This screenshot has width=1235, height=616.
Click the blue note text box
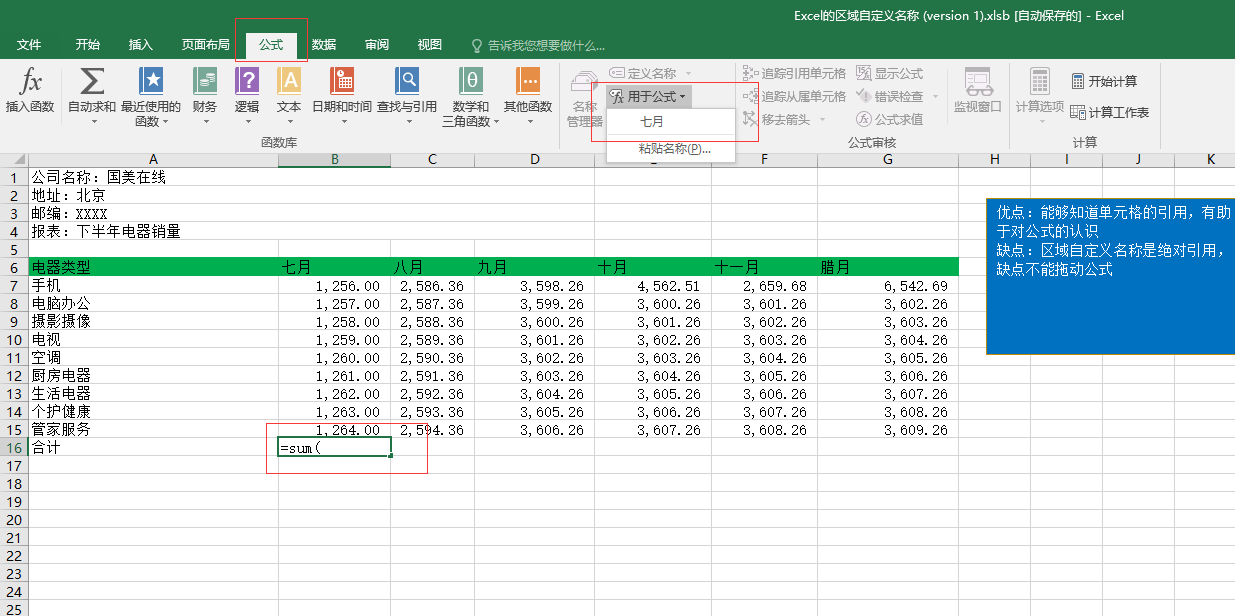pos(1110,275)
